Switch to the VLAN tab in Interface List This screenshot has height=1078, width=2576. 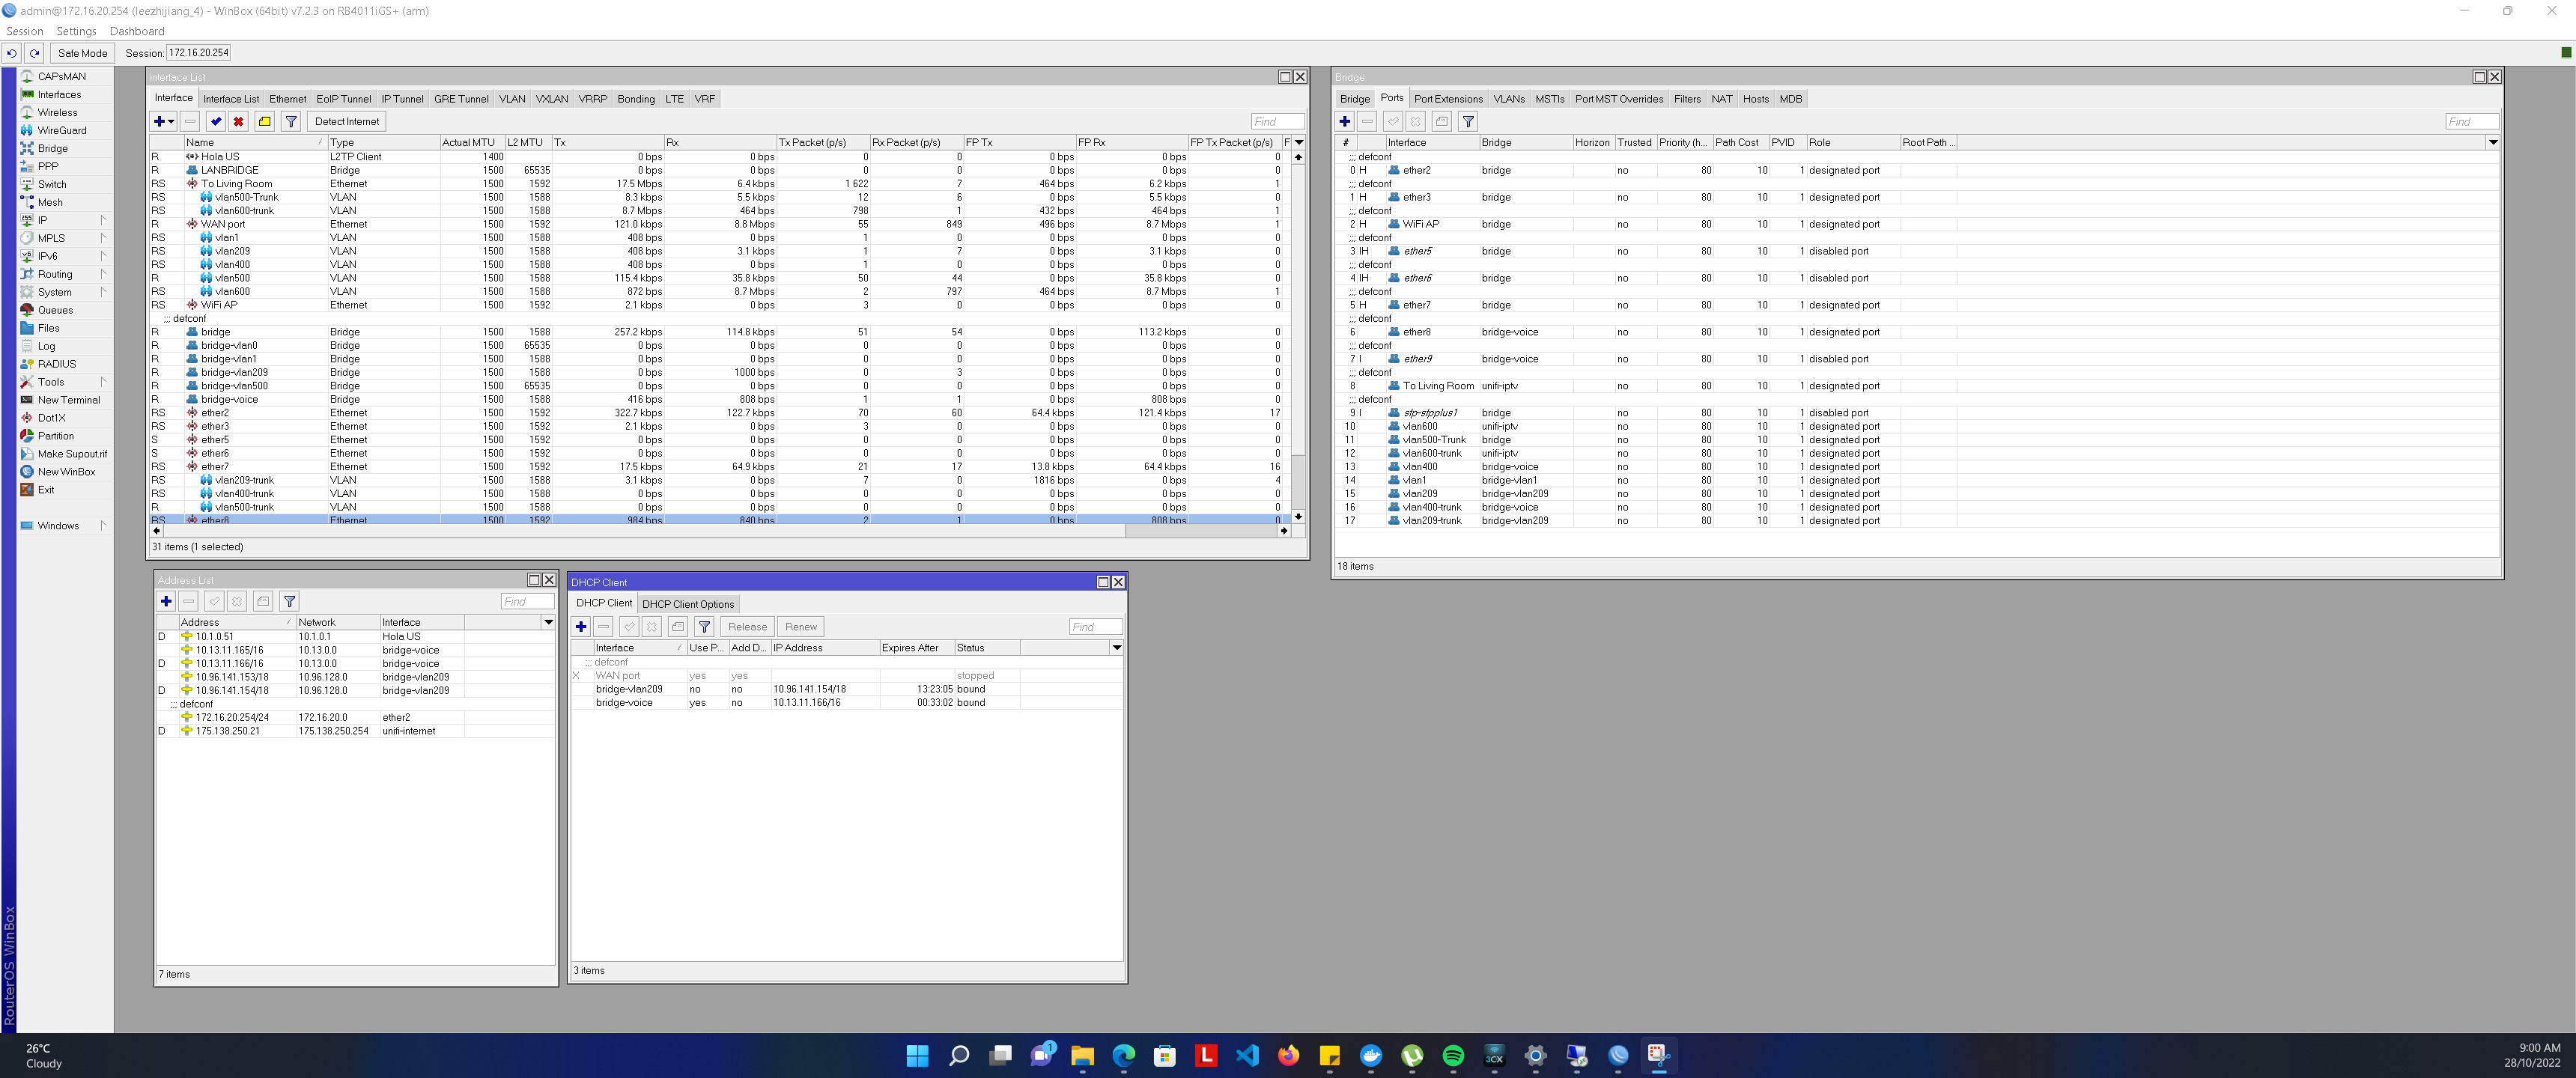512,99
